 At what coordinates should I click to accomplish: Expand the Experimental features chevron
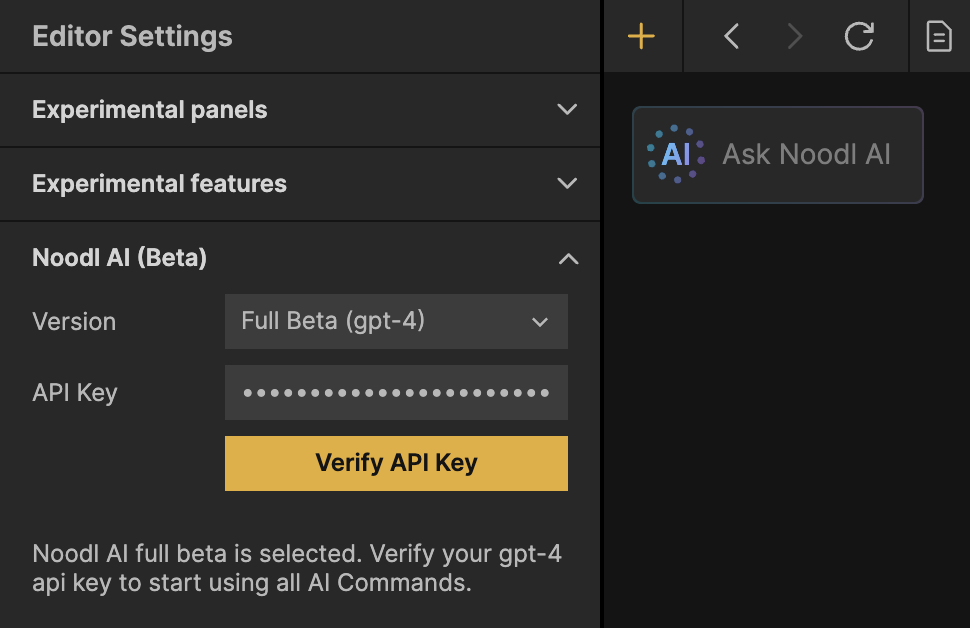[x=567, y=184]
